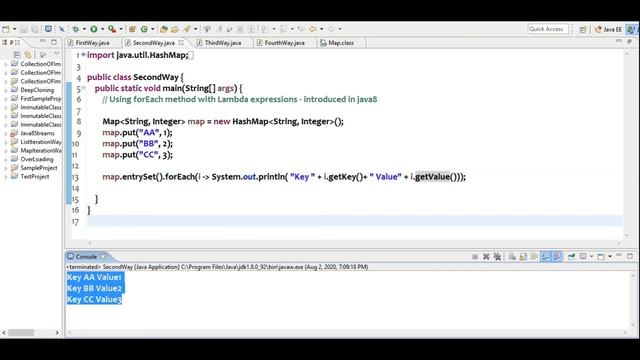Click the Quick Access search field

(x=547, y=29)
